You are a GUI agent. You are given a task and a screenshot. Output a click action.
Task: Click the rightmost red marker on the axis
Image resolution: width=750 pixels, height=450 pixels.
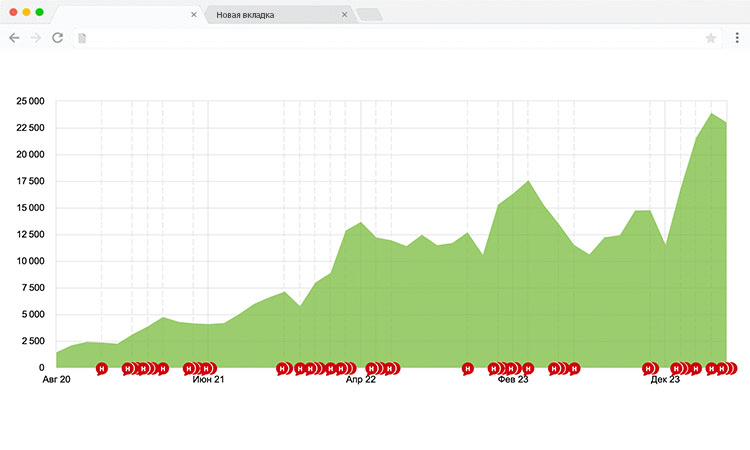[x=729, y=368]
